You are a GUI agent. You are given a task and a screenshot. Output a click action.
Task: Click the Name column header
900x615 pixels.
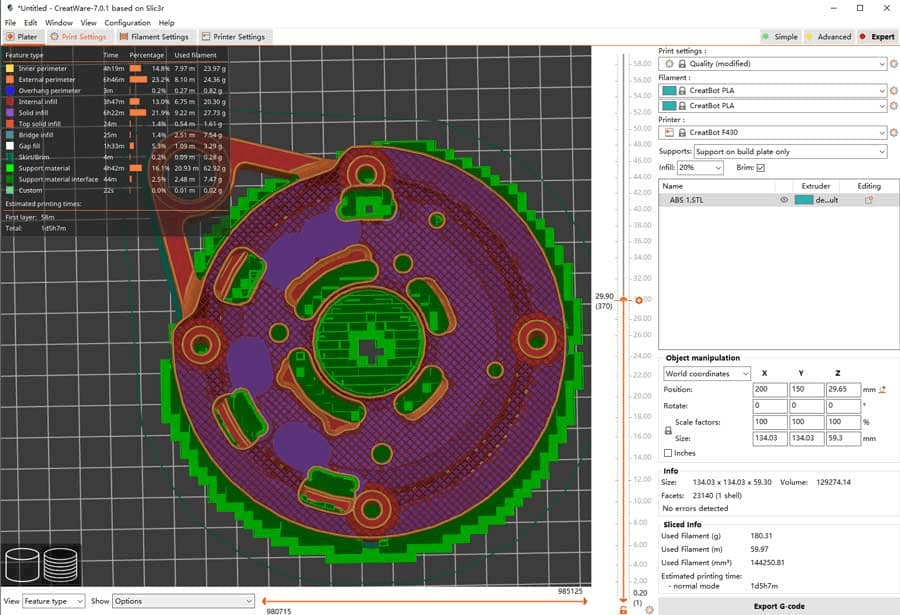pyautogui.click(x=717, y=186)
